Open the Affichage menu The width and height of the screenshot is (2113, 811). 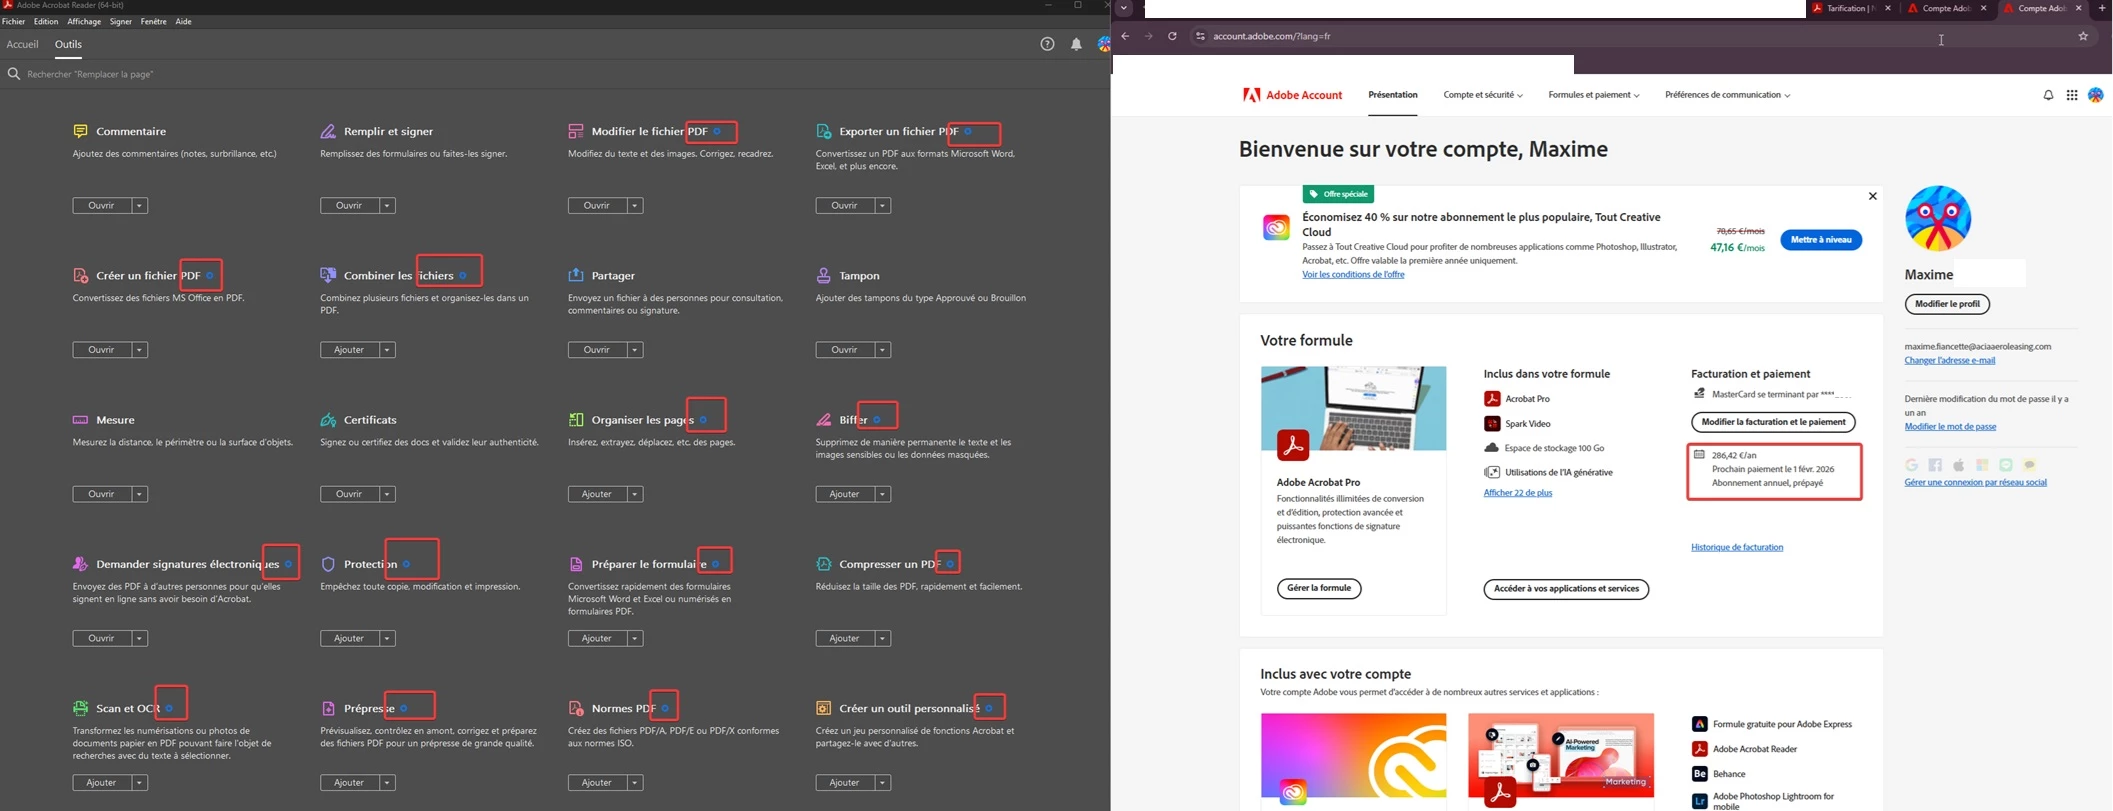coord(84,22)
